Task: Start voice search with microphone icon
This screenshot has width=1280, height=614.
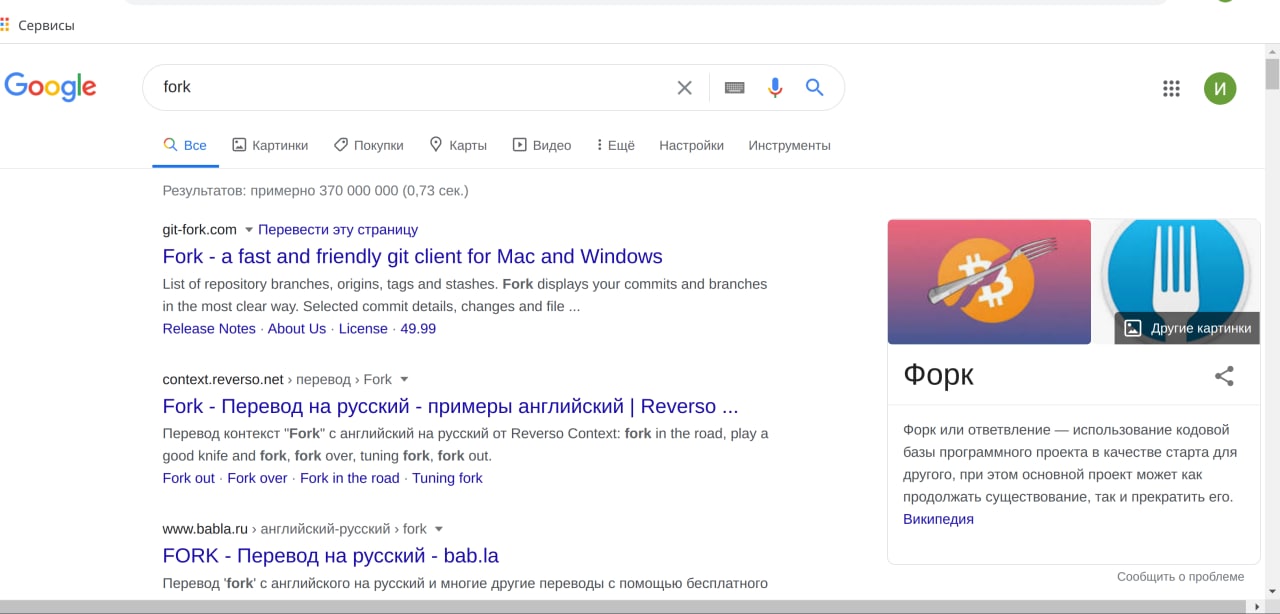Action: click(775, 88)
